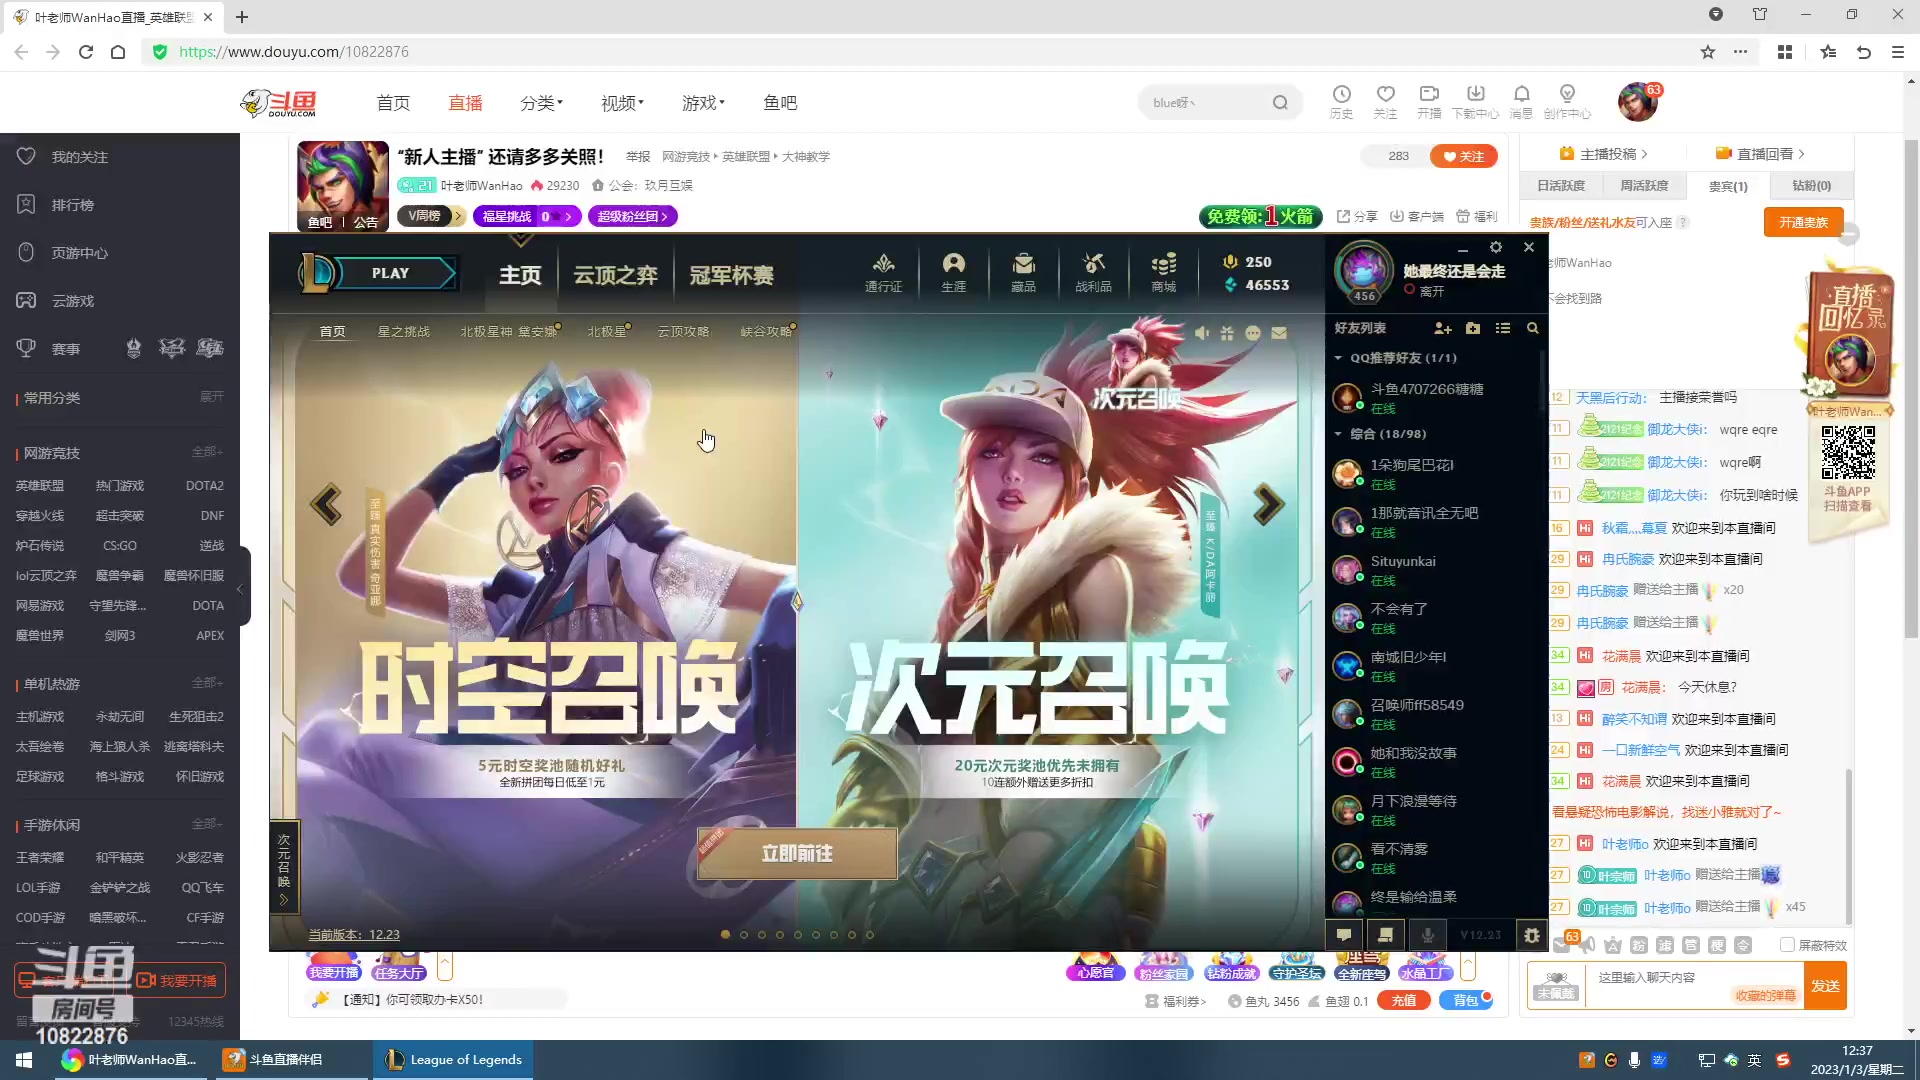Viewport: 1920px width, 1080px height.
Task: Click the orange 关注 follow button
Action: pyautogui.click(x=1464, y=156)
